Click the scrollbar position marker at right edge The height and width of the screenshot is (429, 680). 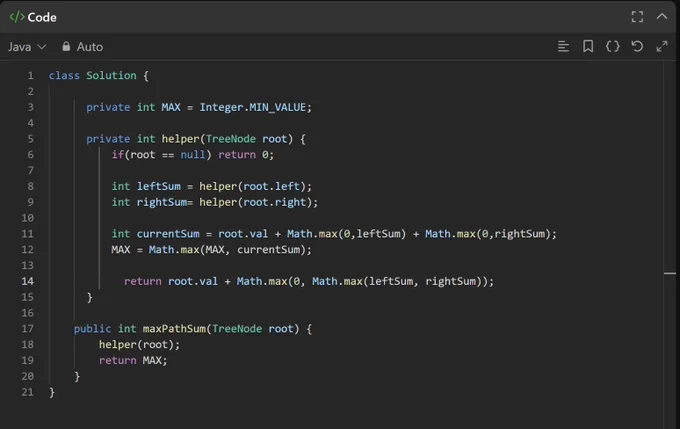point(670,273)
